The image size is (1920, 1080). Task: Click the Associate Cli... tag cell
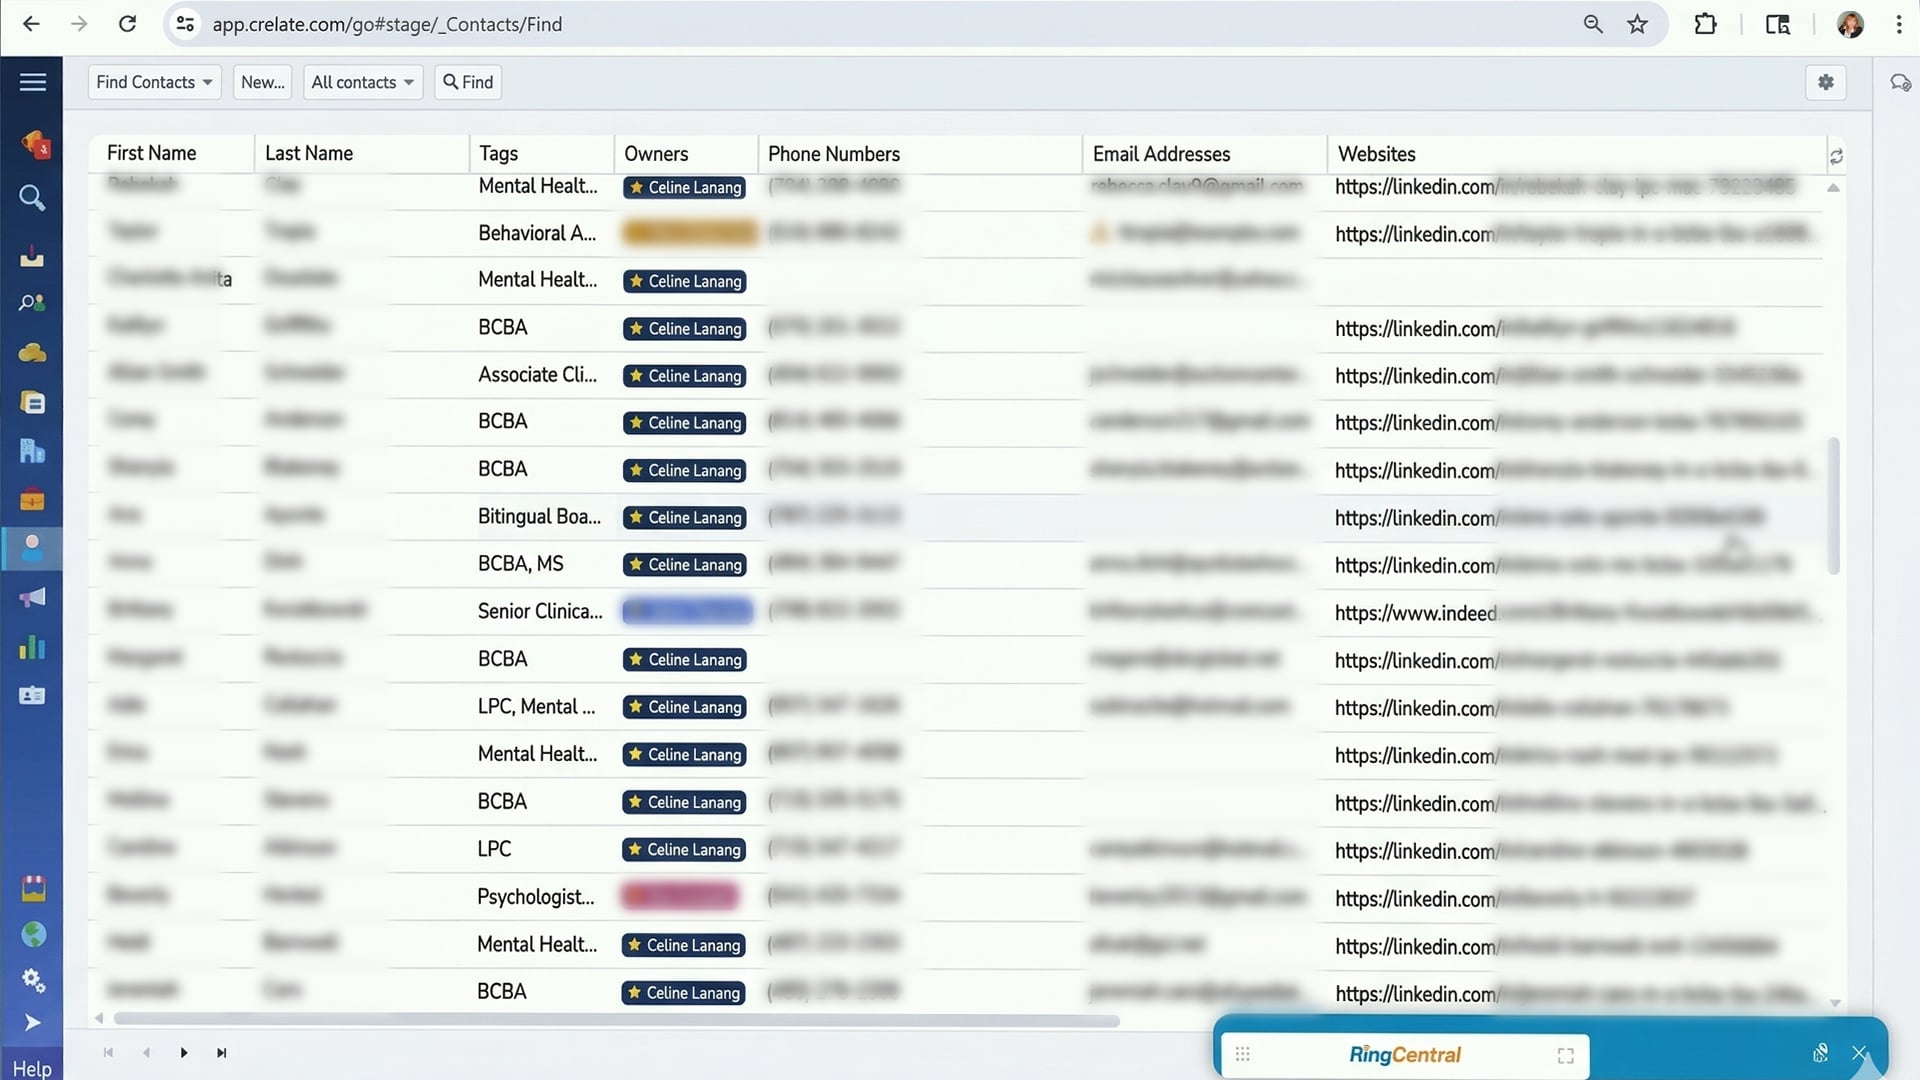(x=537, y=374)
